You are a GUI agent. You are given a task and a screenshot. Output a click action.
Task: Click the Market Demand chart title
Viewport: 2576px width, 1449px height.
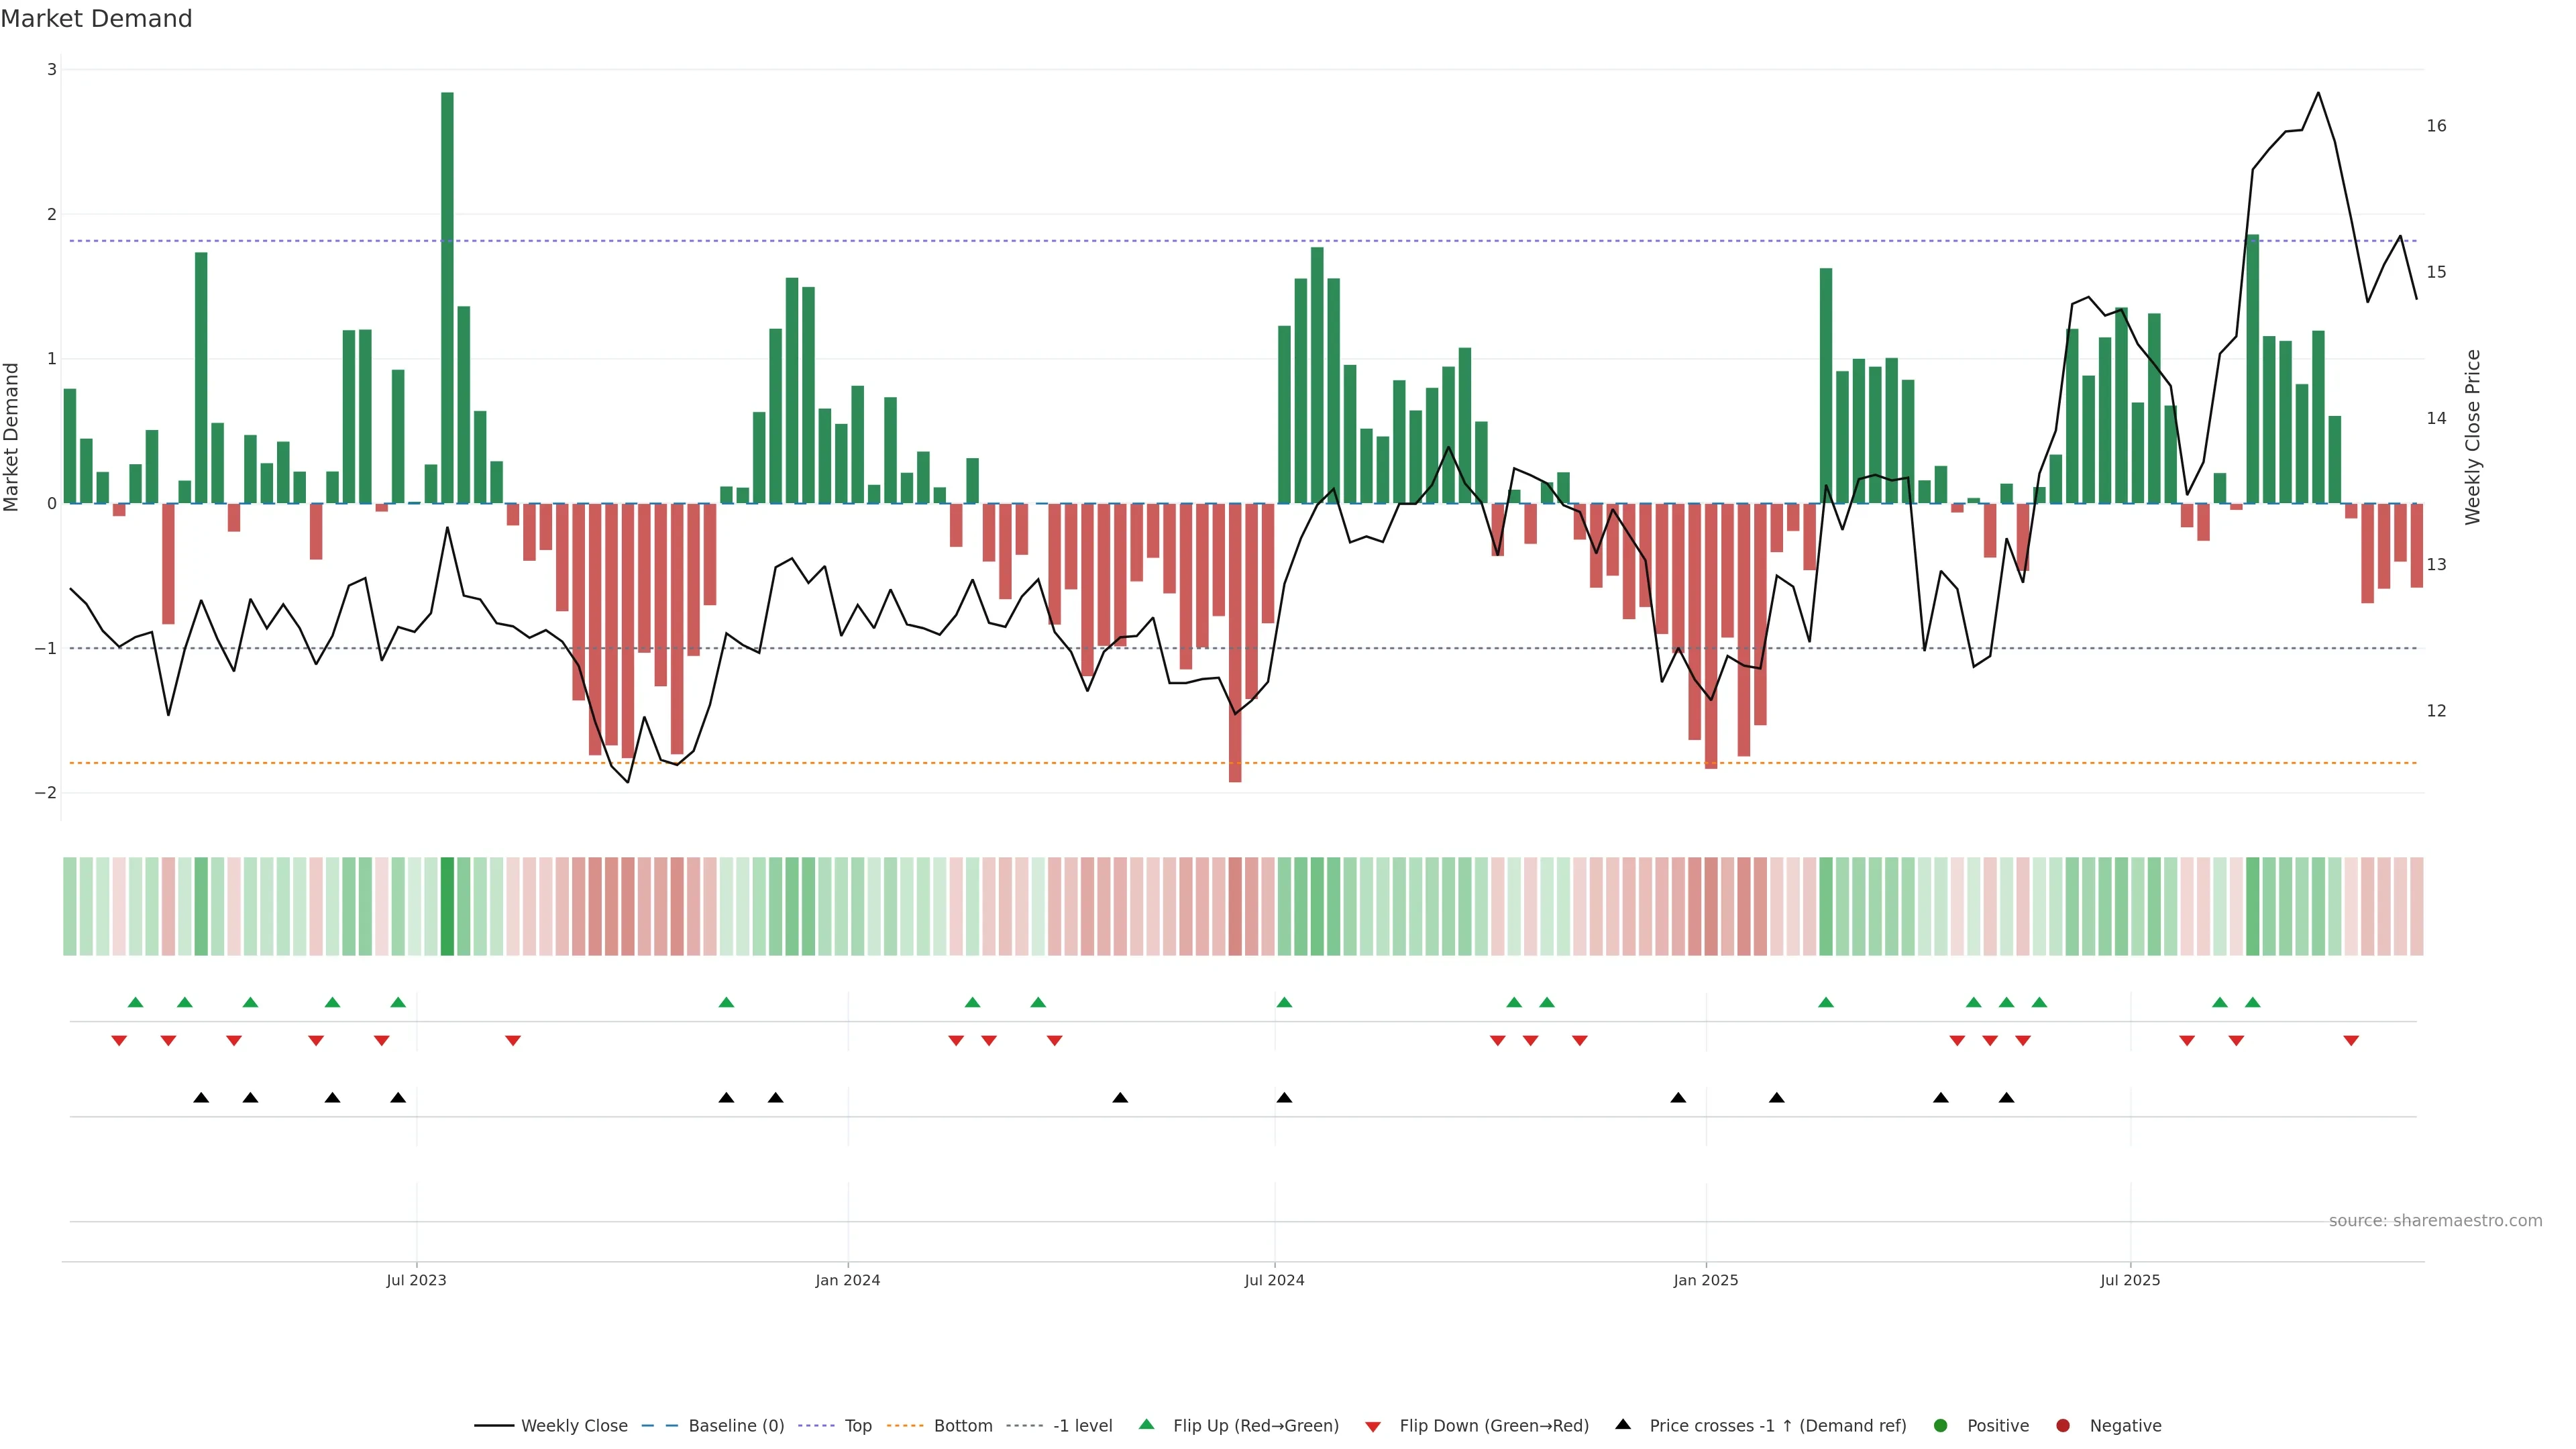coord(97,19)
